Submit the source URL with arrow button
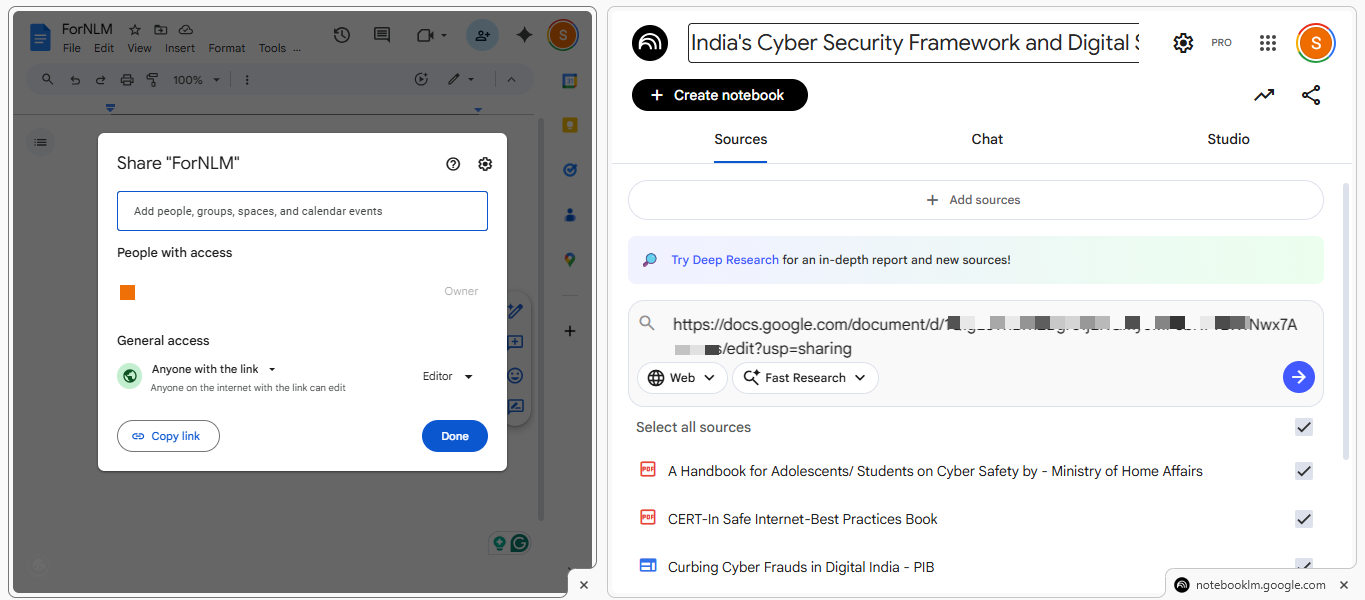 pyautogui.click(x=1298, y=377)
